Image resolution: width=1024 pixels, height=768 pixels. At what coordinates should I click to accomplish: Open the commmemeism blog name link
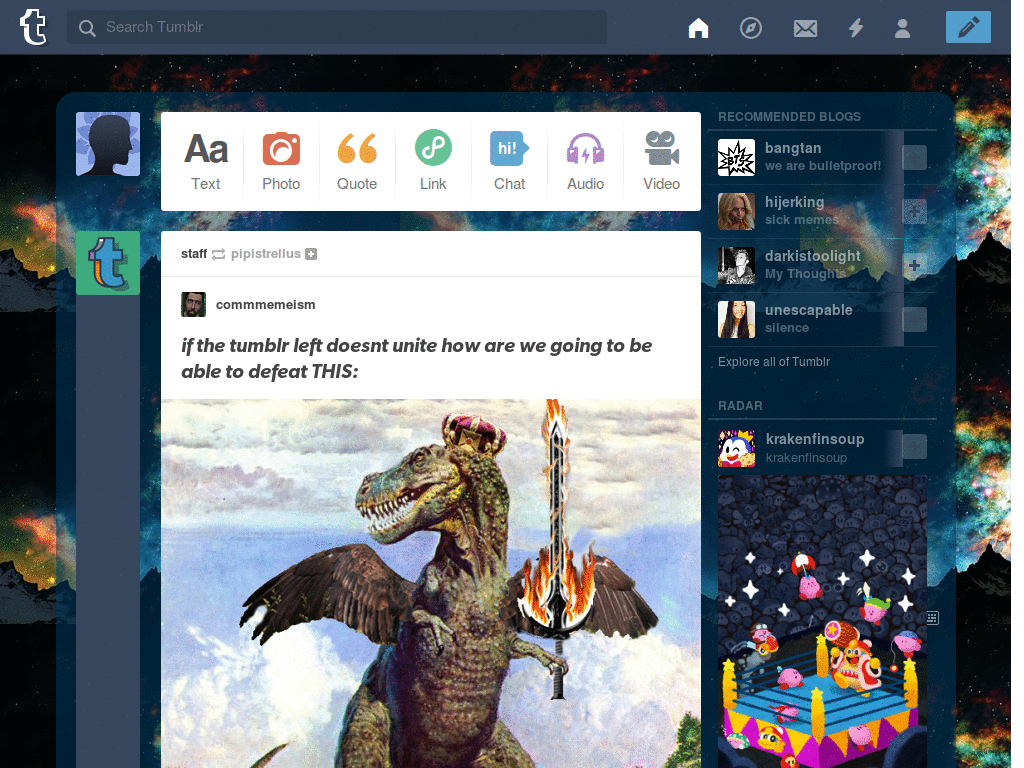[266, 305]
